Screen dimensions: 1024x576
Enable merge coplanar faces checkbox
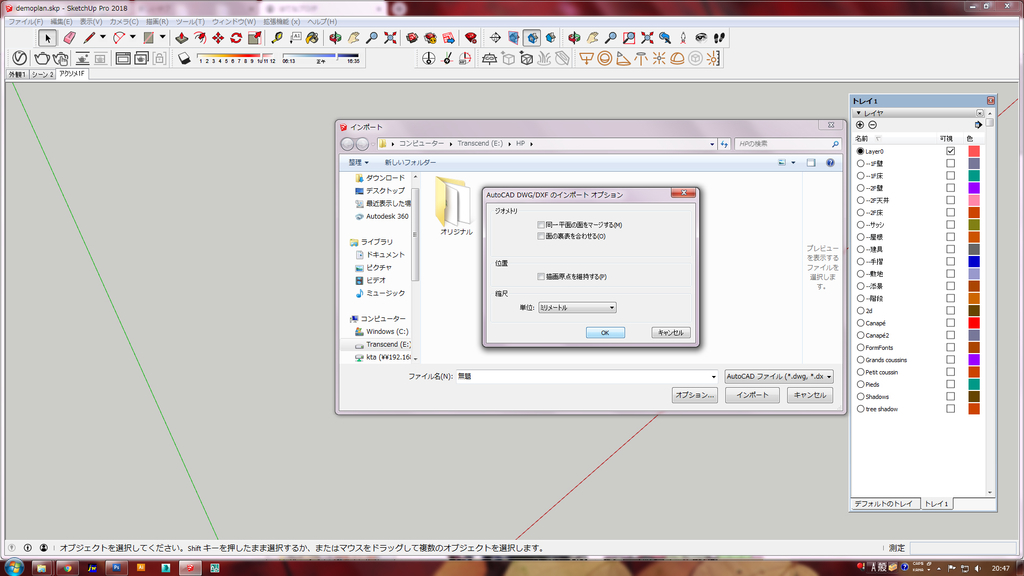pos(541,225)
